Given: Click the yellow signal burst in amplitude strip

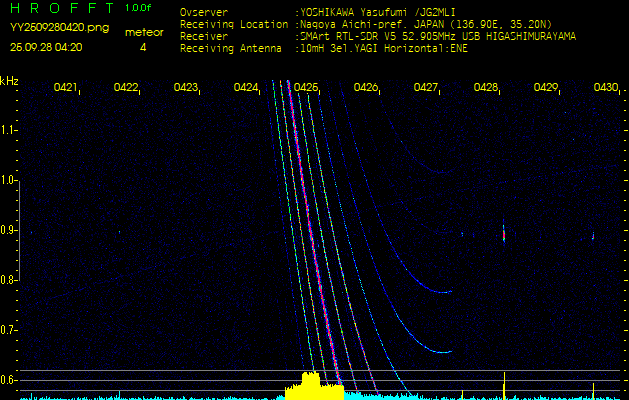Looking at the screenshot, I should click(313, 386).
